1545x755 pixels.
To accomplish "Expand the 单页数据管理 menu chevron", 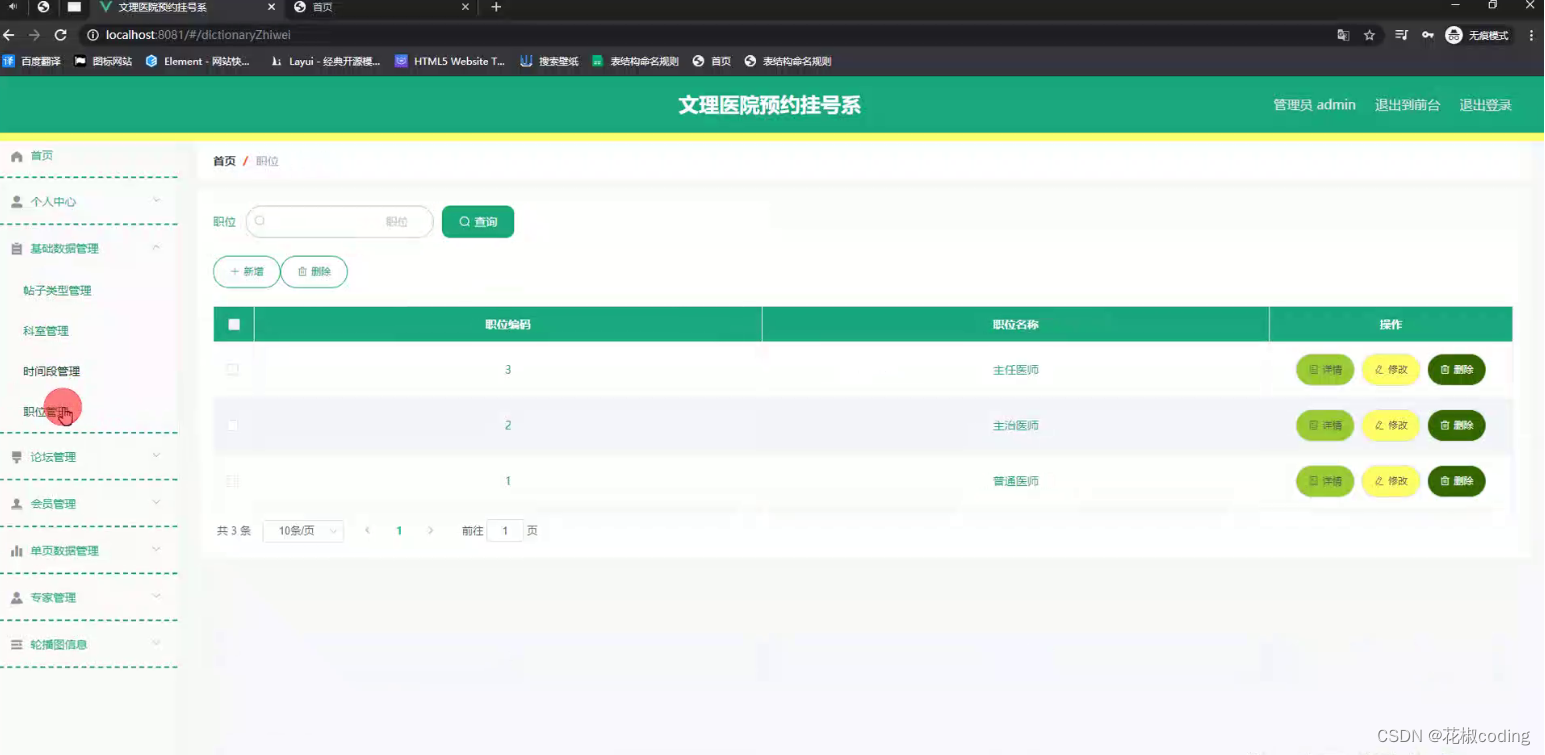I will pos(156,550).
